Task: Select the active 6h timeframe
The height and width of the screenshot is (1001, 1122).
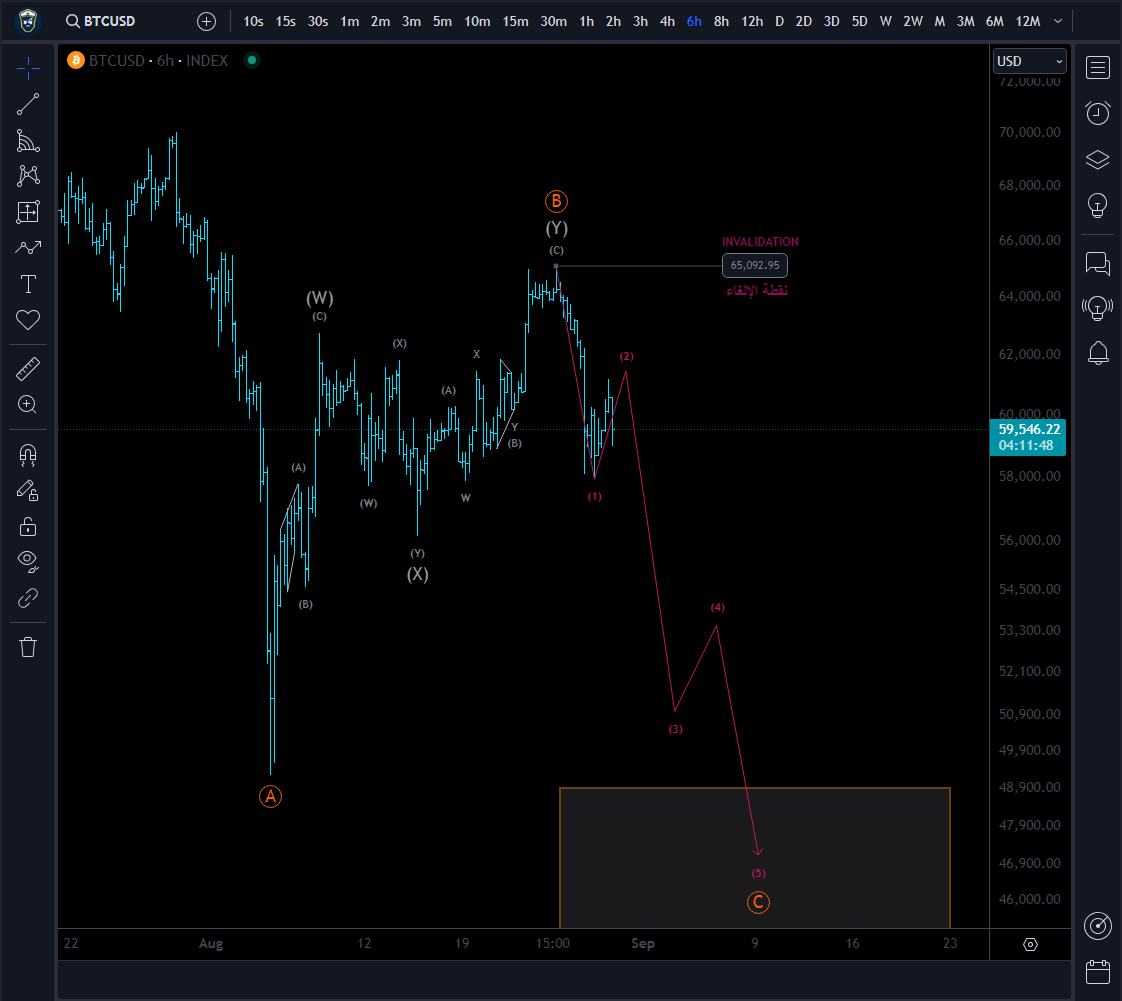Action: tap(694, 21)
